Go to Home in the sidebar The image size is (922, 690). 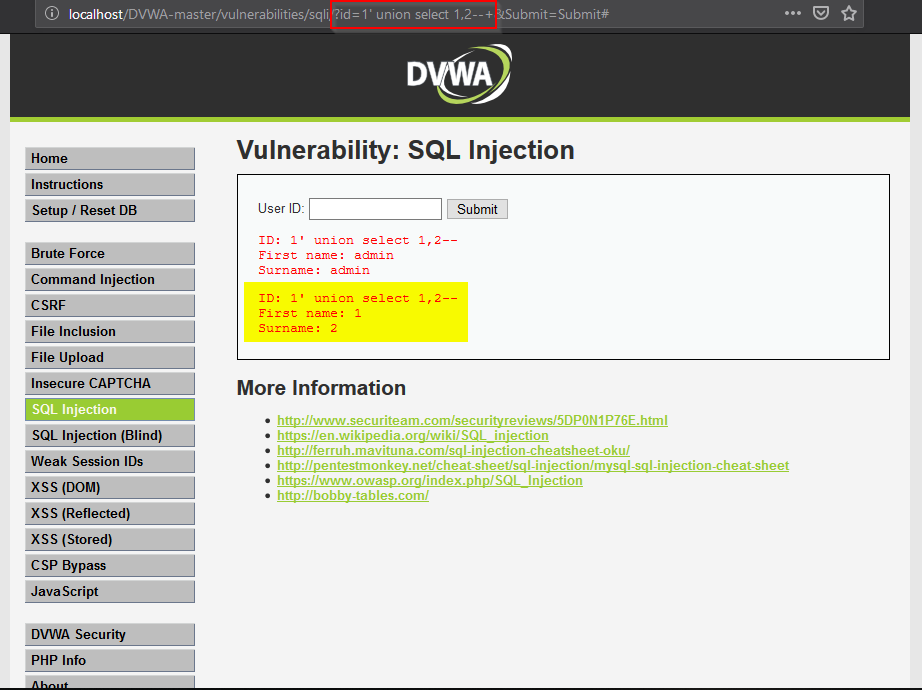tap(110, 159)
